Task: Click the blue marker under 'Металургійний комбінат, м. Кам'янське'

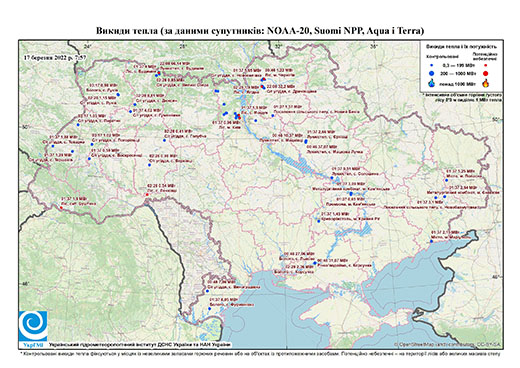Action: (351, 194)
